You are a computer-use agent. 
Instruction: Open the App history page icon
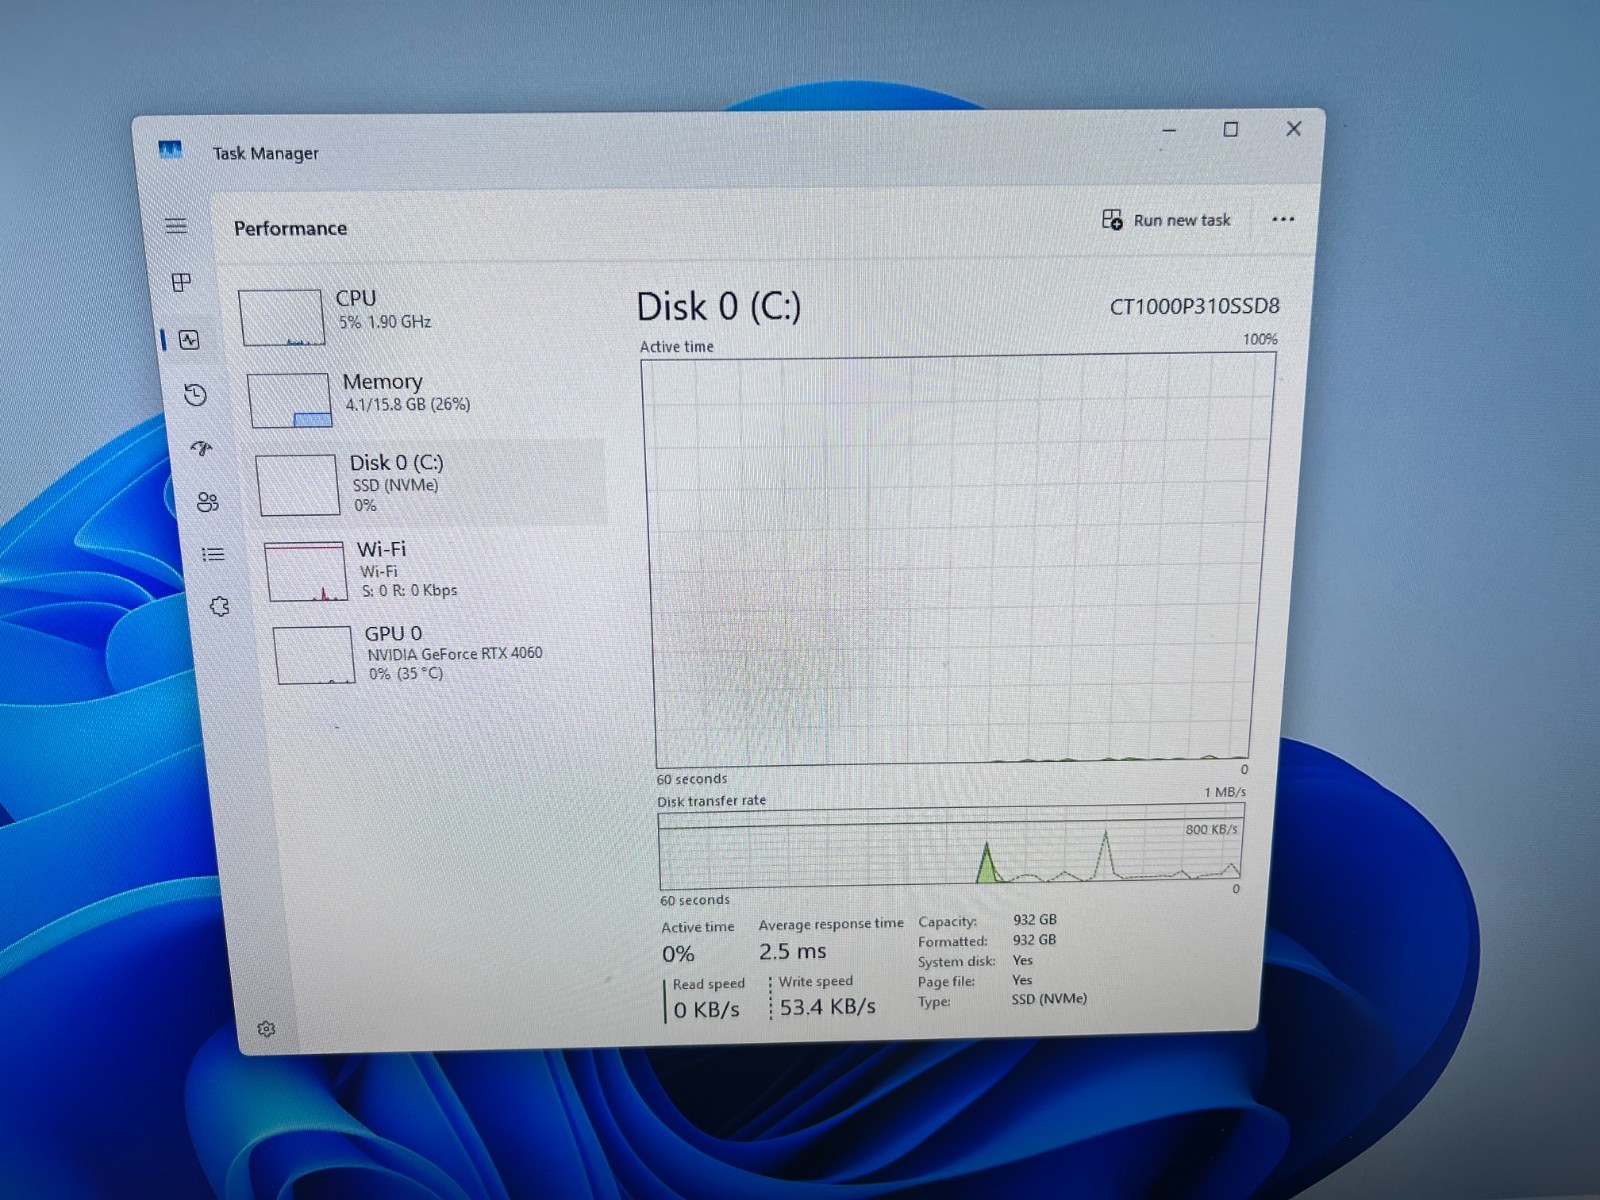195,395
